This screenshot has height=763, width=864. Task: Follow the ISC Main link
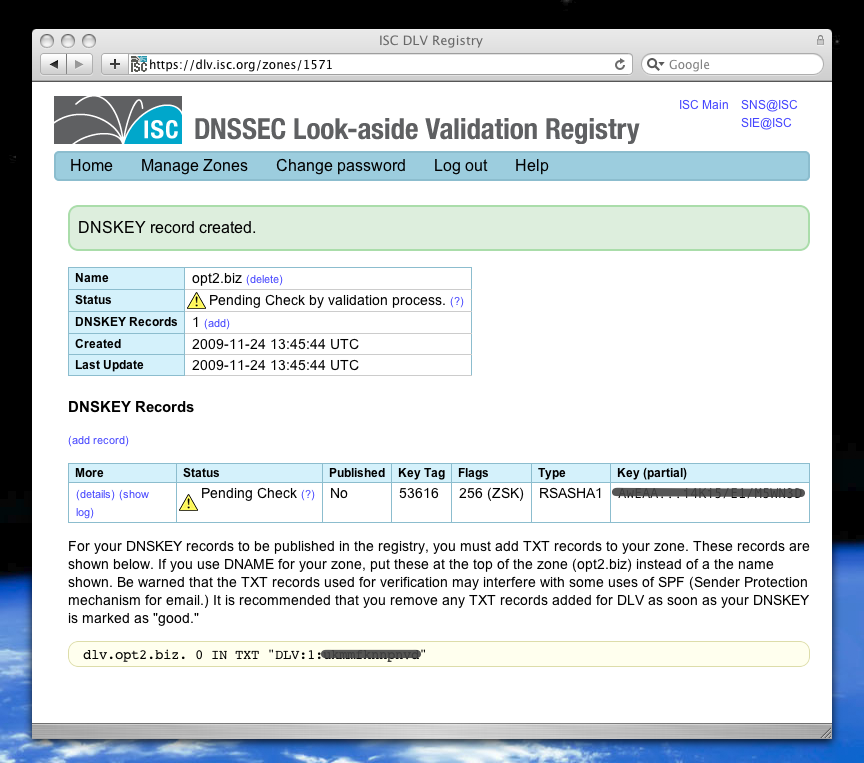point(703,105)
